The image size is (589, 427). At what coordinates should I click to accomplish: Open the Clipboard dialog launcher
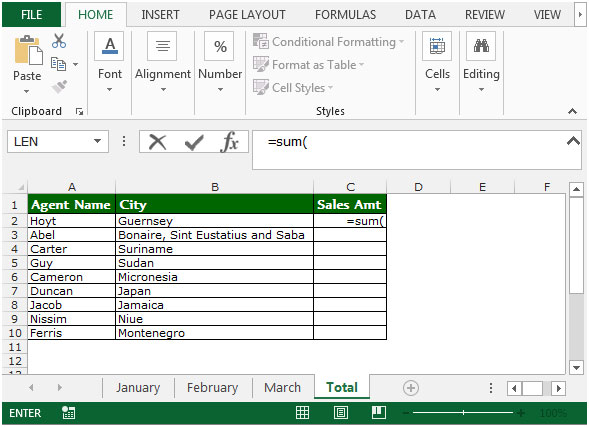[79, 111]
